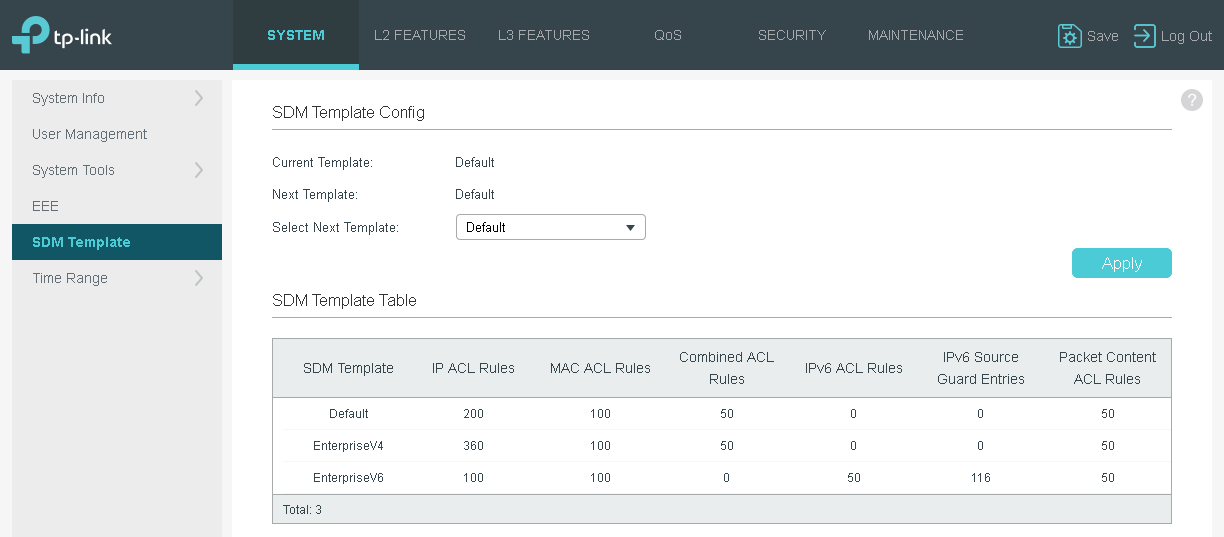1224x537 pixels.
Task: Go to the SECURITY tab
Action: coord(792,35)
